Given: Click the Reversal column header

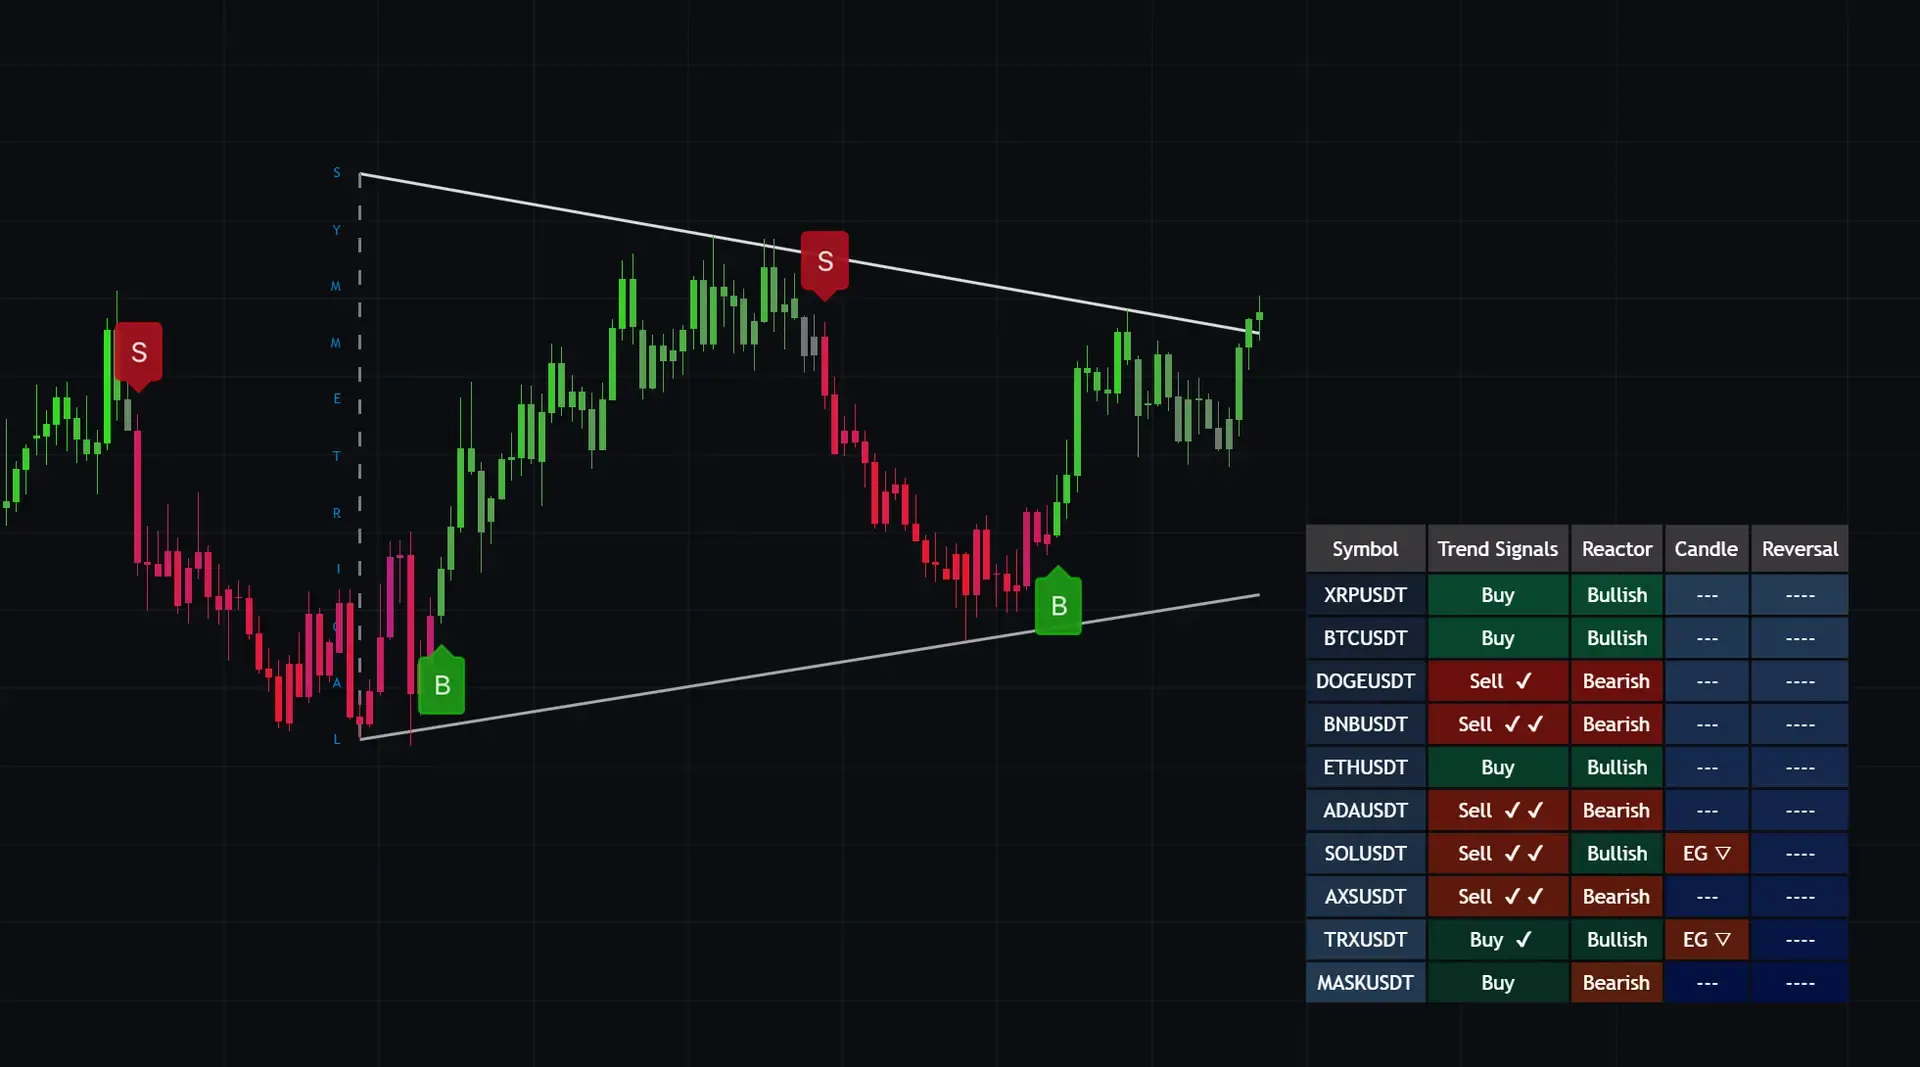Looking at the screenshot, I should (1799, 548).
